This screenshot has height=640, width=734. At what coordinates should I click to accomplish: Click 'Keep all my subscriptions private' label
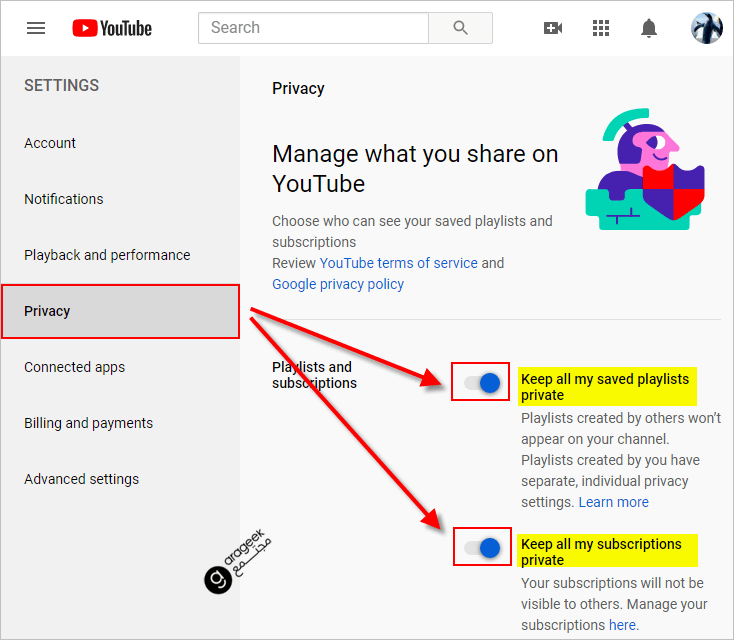click(x=601, y=552)
